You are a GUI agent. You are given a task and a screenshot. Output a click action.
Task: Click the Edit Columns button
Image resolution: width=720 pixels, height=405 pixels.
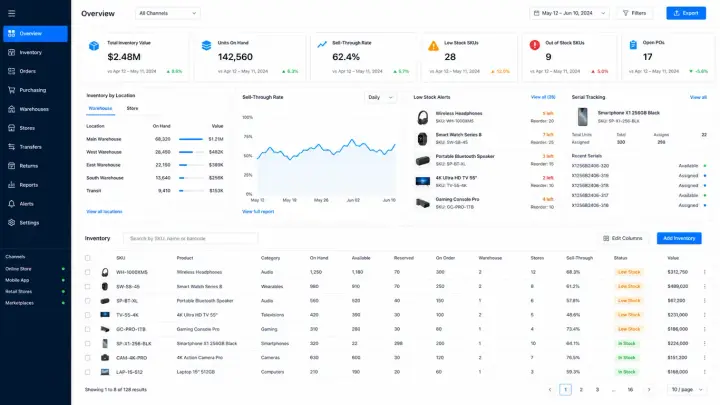pyautogui.click(x=623, y=238)
